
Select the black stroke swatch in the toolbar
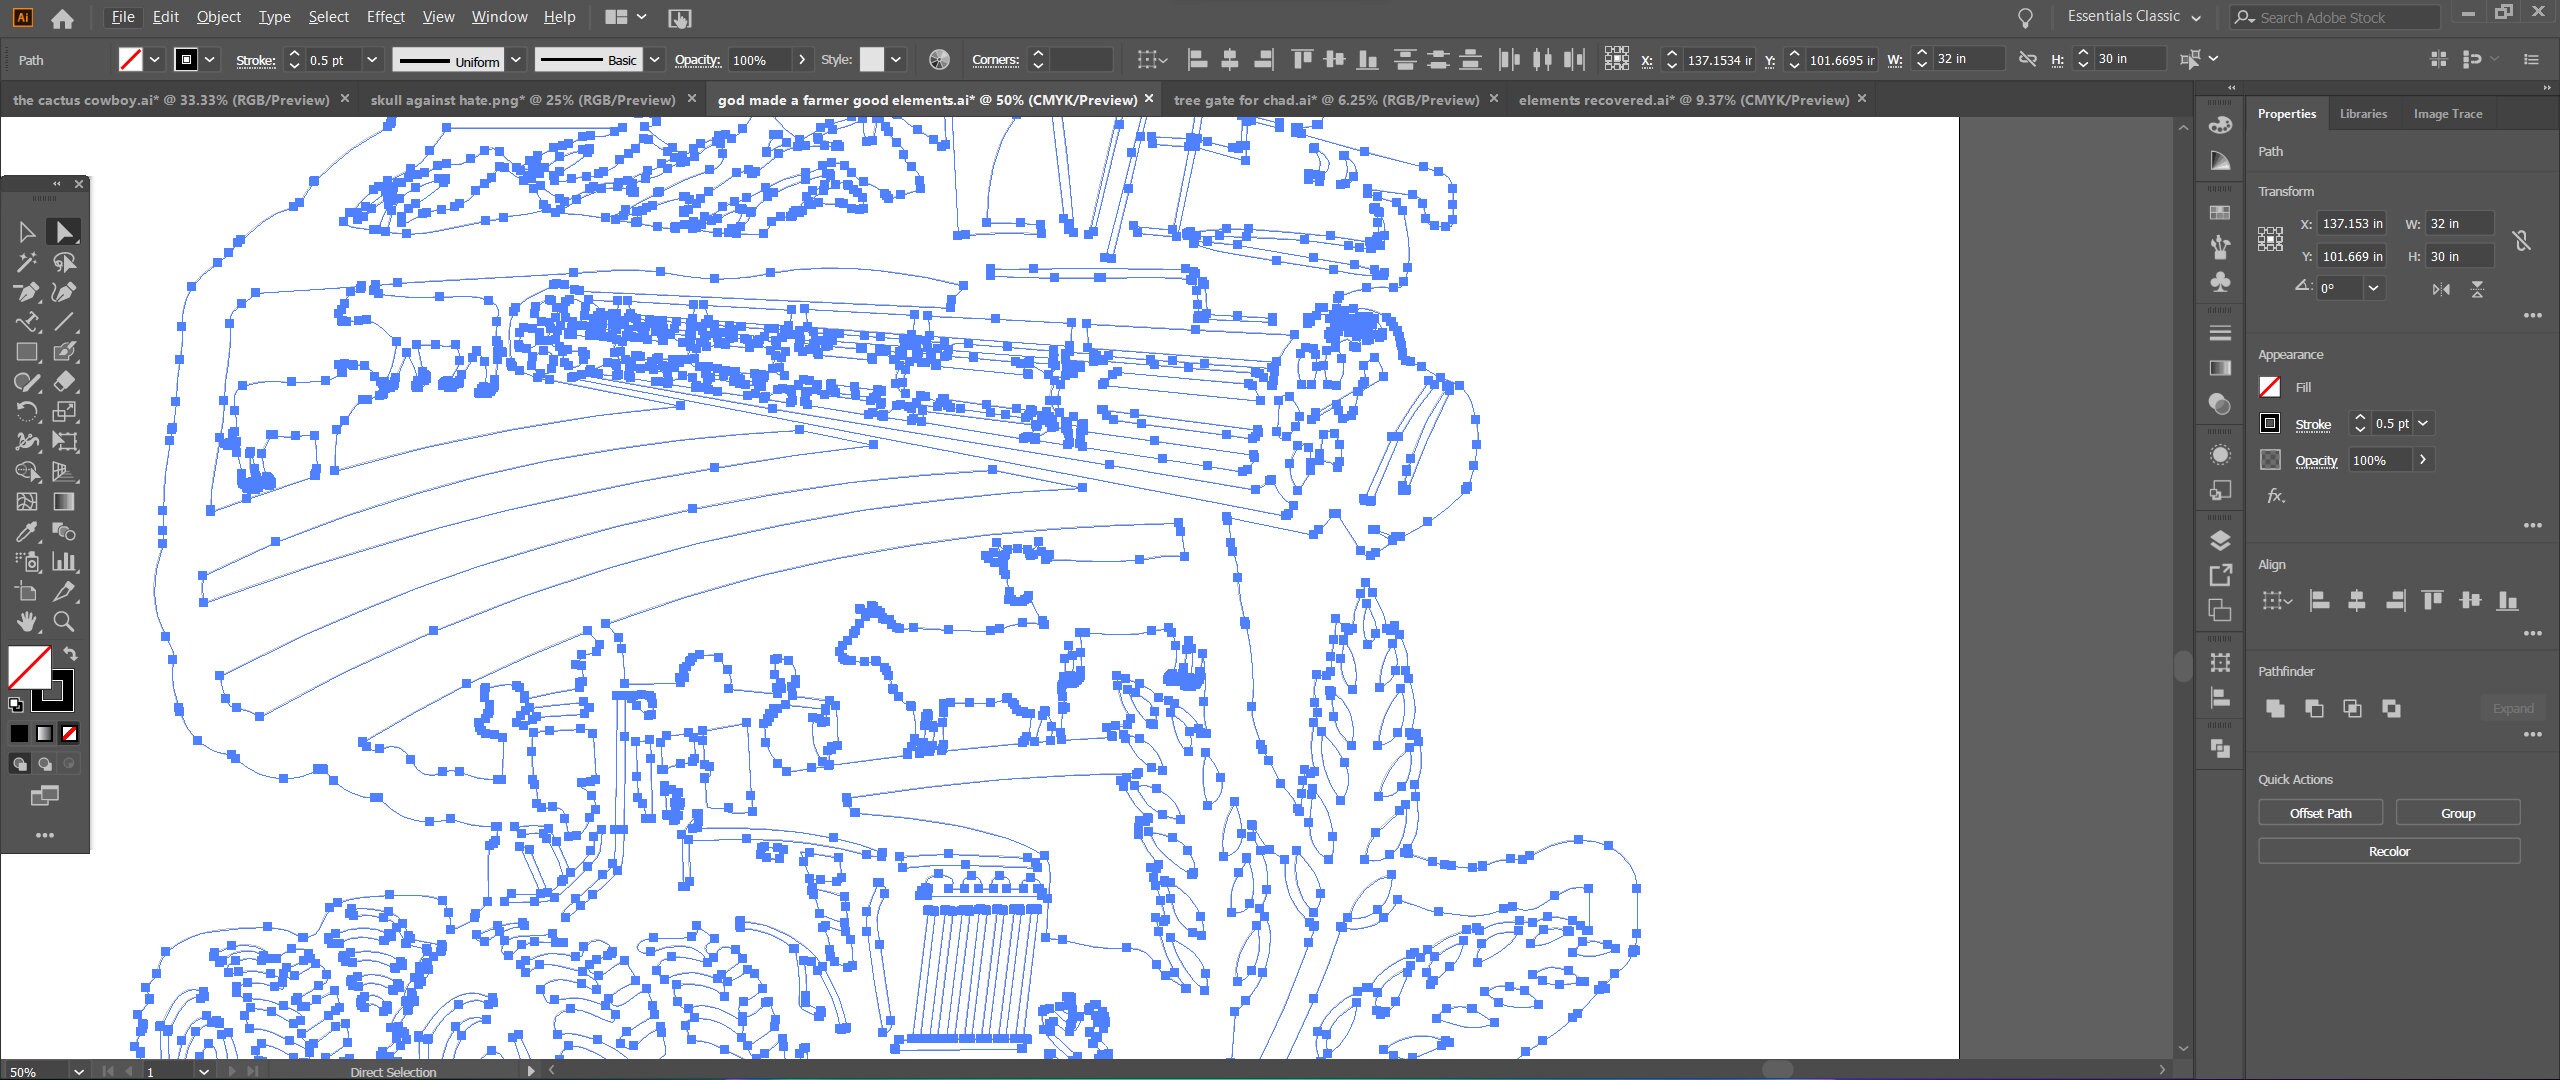tap(53, 690)
